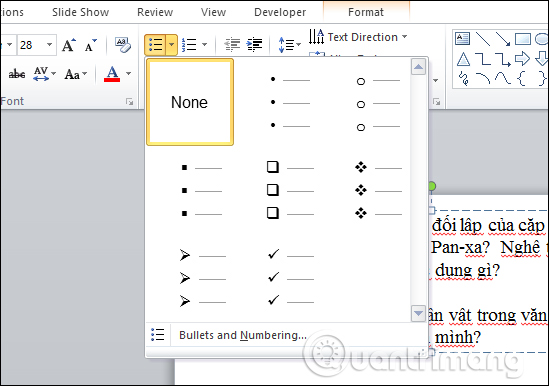Open the Line Spacing menu

[x=290, y=45]
